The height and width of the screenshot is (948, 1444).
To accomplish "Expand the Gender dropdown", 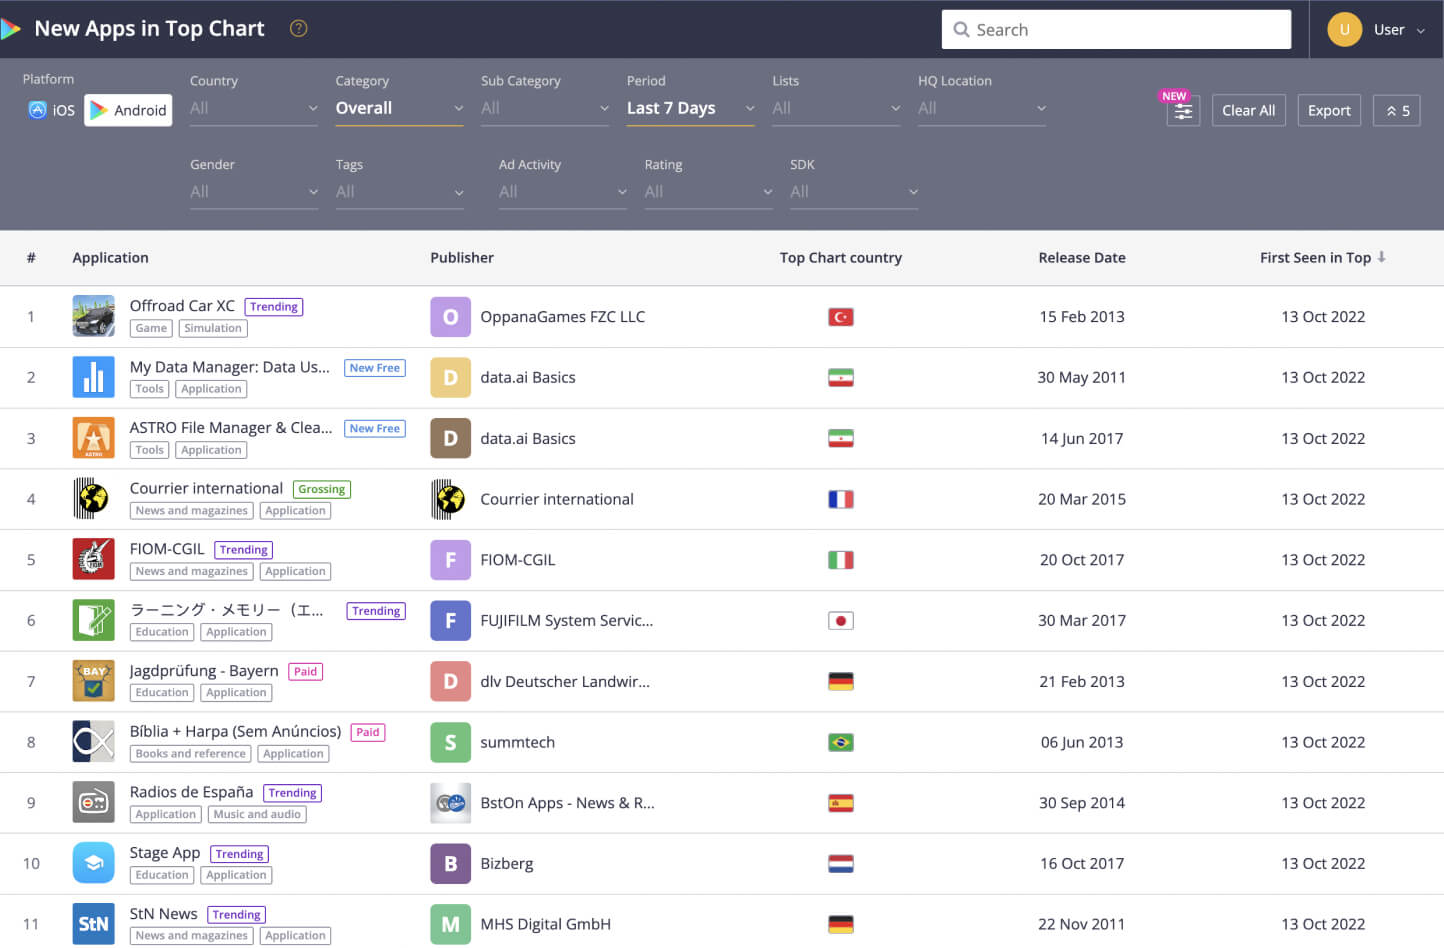I will click(x=254, y=192).
